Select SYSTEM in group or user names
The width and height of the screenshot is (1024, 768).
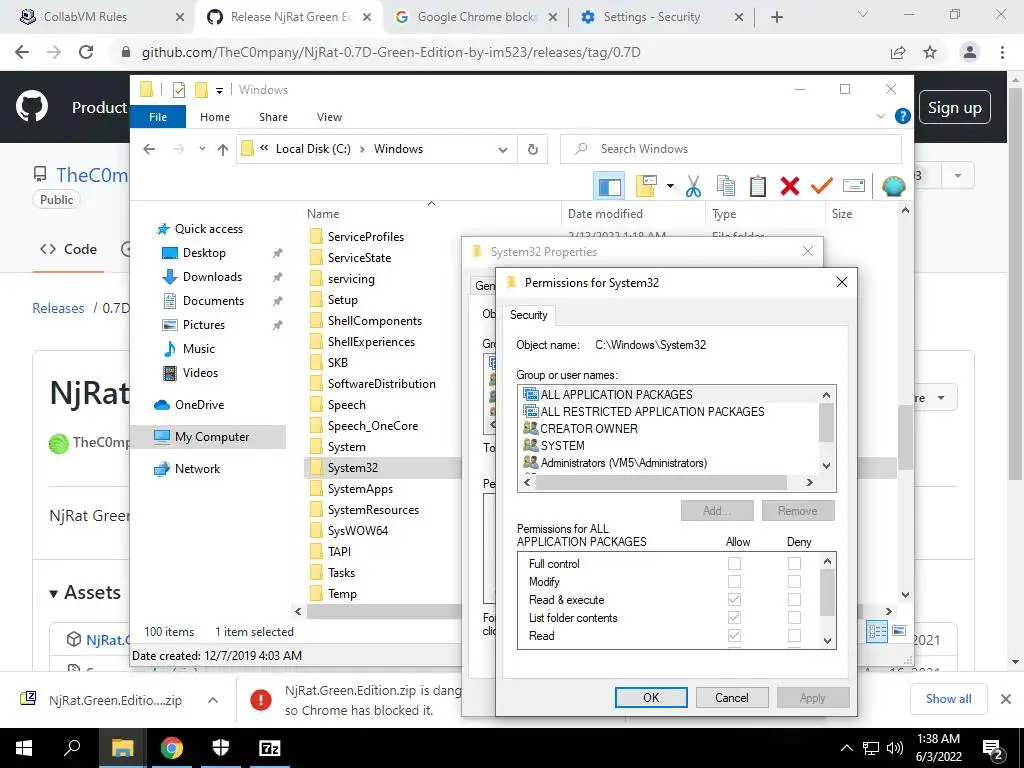pyautogui.click(x=562, y=445)
